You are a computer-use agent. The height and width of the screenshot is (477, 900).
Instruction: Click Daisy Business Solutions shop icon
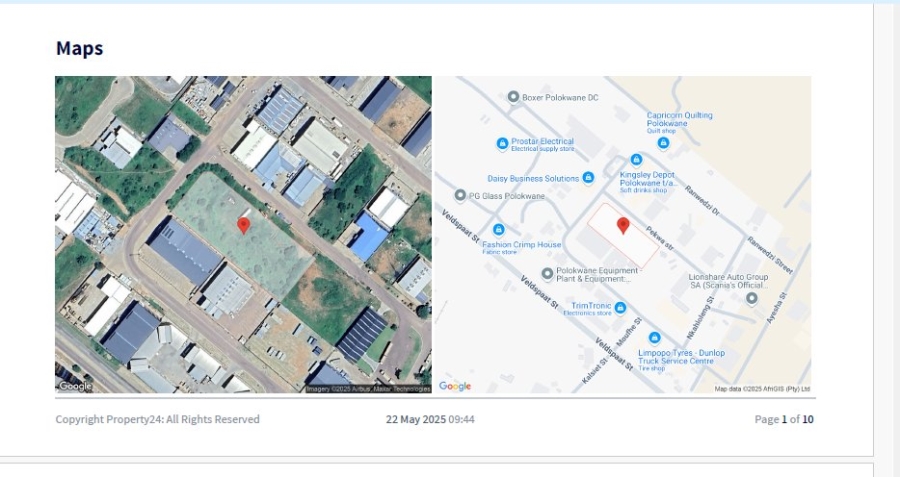tap(588, 178)
